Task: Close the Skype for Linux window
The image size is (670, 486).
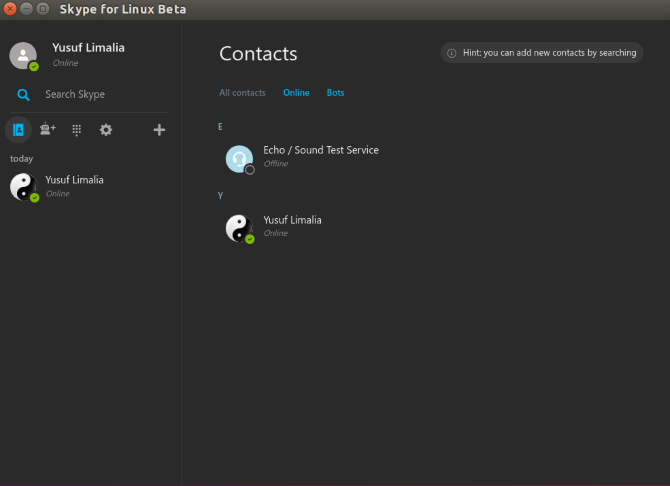Action: click(x=10, y=9)
